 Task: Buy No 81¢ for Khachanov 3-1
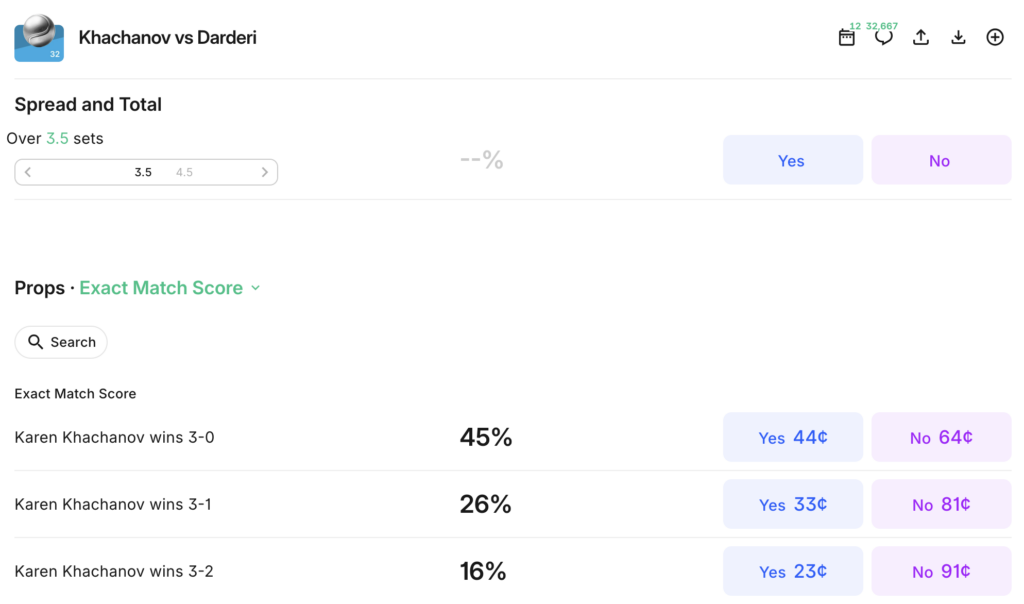(940, 504)
